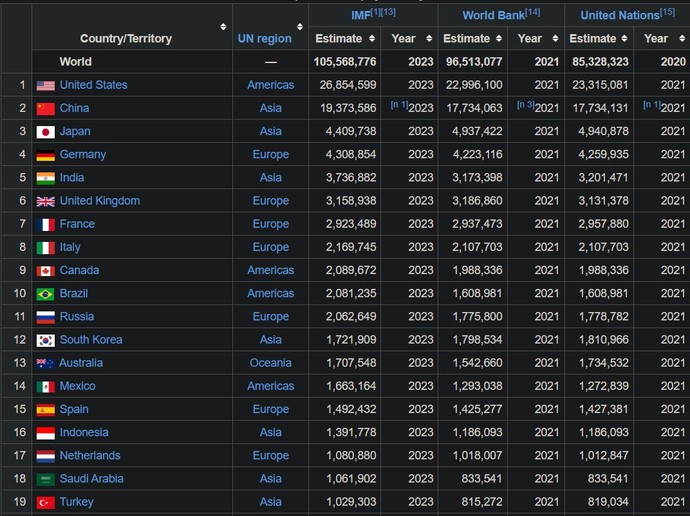
Task: Click the South Korea flag icon
Action: (46, 340)
